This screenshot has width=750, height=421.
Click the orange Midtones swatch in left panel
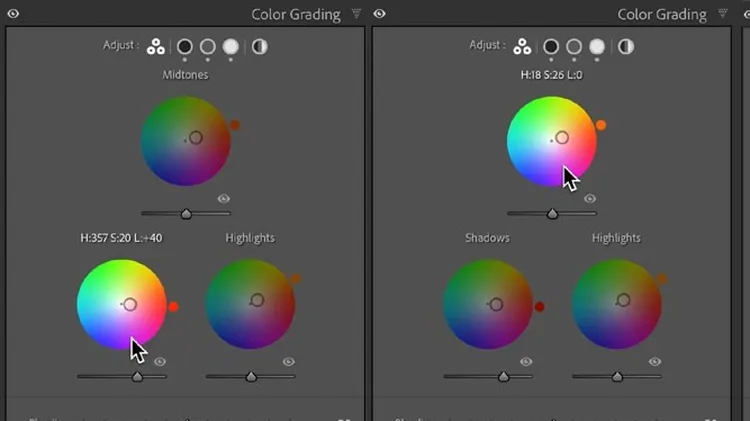(x=235, y=126)
